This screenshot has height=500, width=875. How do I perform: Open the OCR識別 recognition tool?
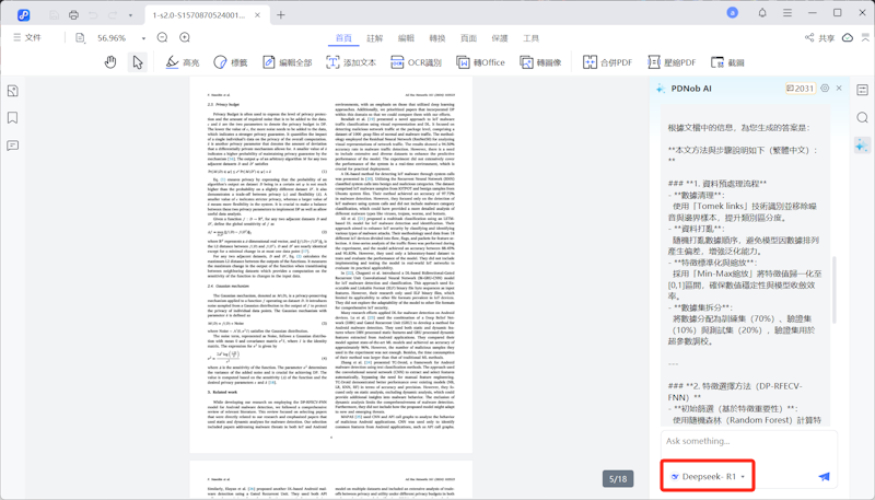[418, 62]
